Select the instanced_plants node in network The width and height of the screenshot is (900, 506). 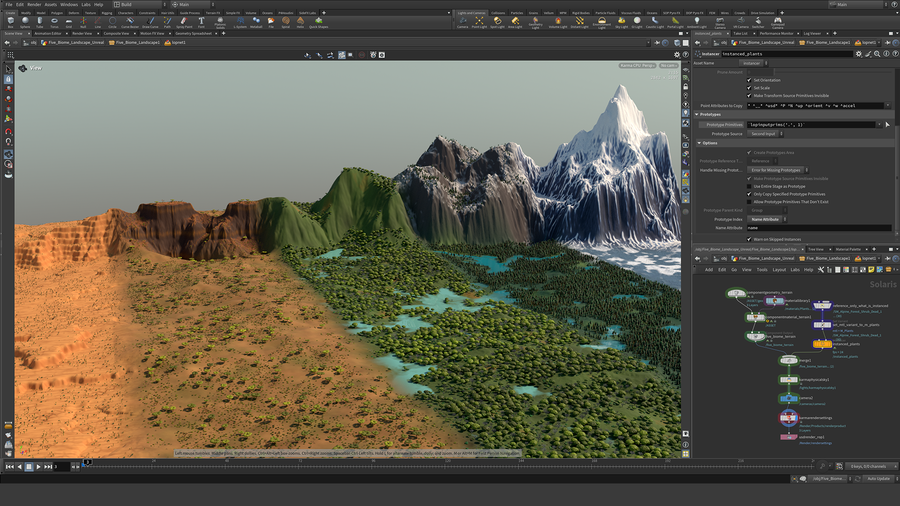point(822,344)
